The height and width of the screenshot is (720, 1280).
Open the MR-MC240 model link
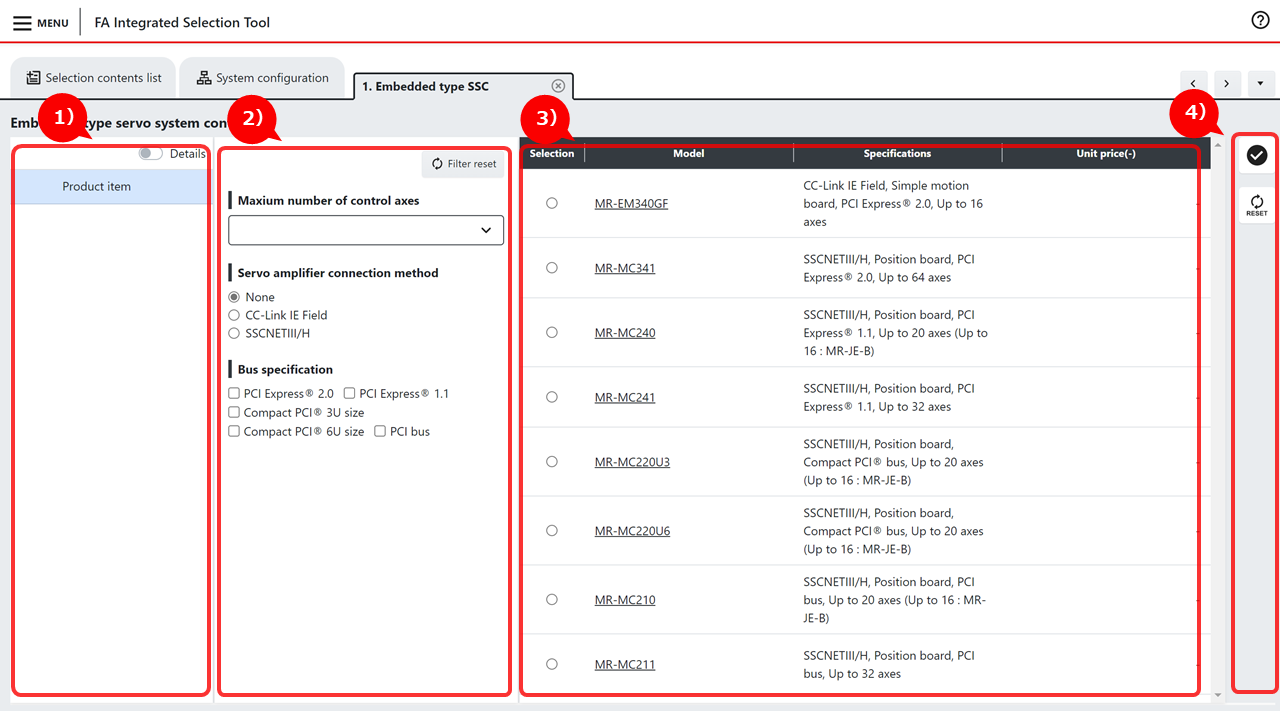(x=625, y=333)
